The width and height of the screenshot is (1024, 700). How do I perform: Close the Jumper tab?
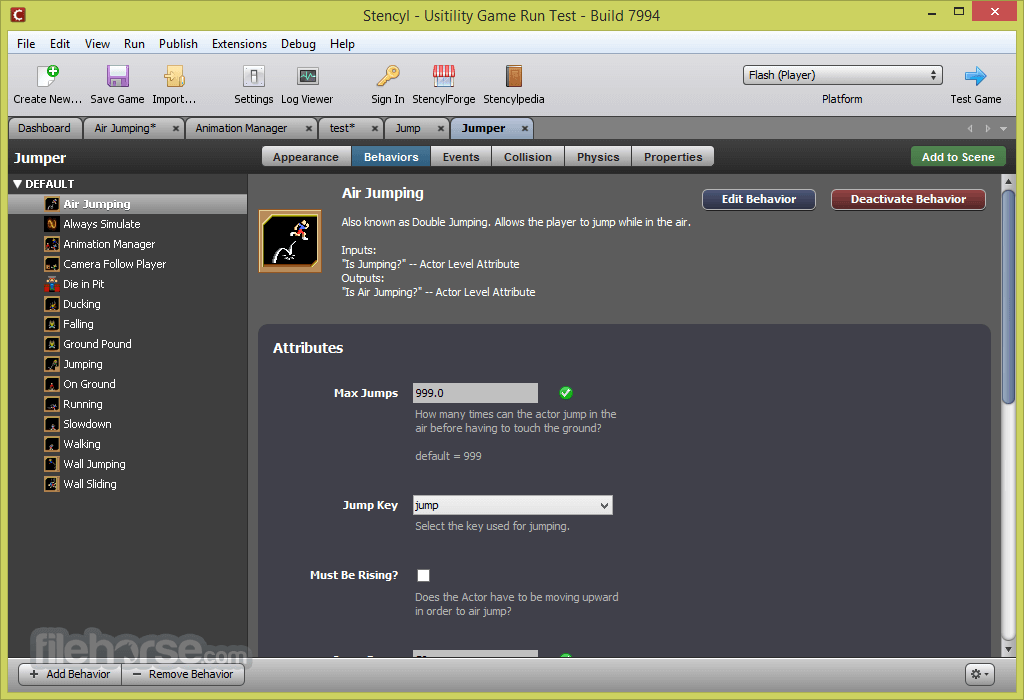point(524,129)
